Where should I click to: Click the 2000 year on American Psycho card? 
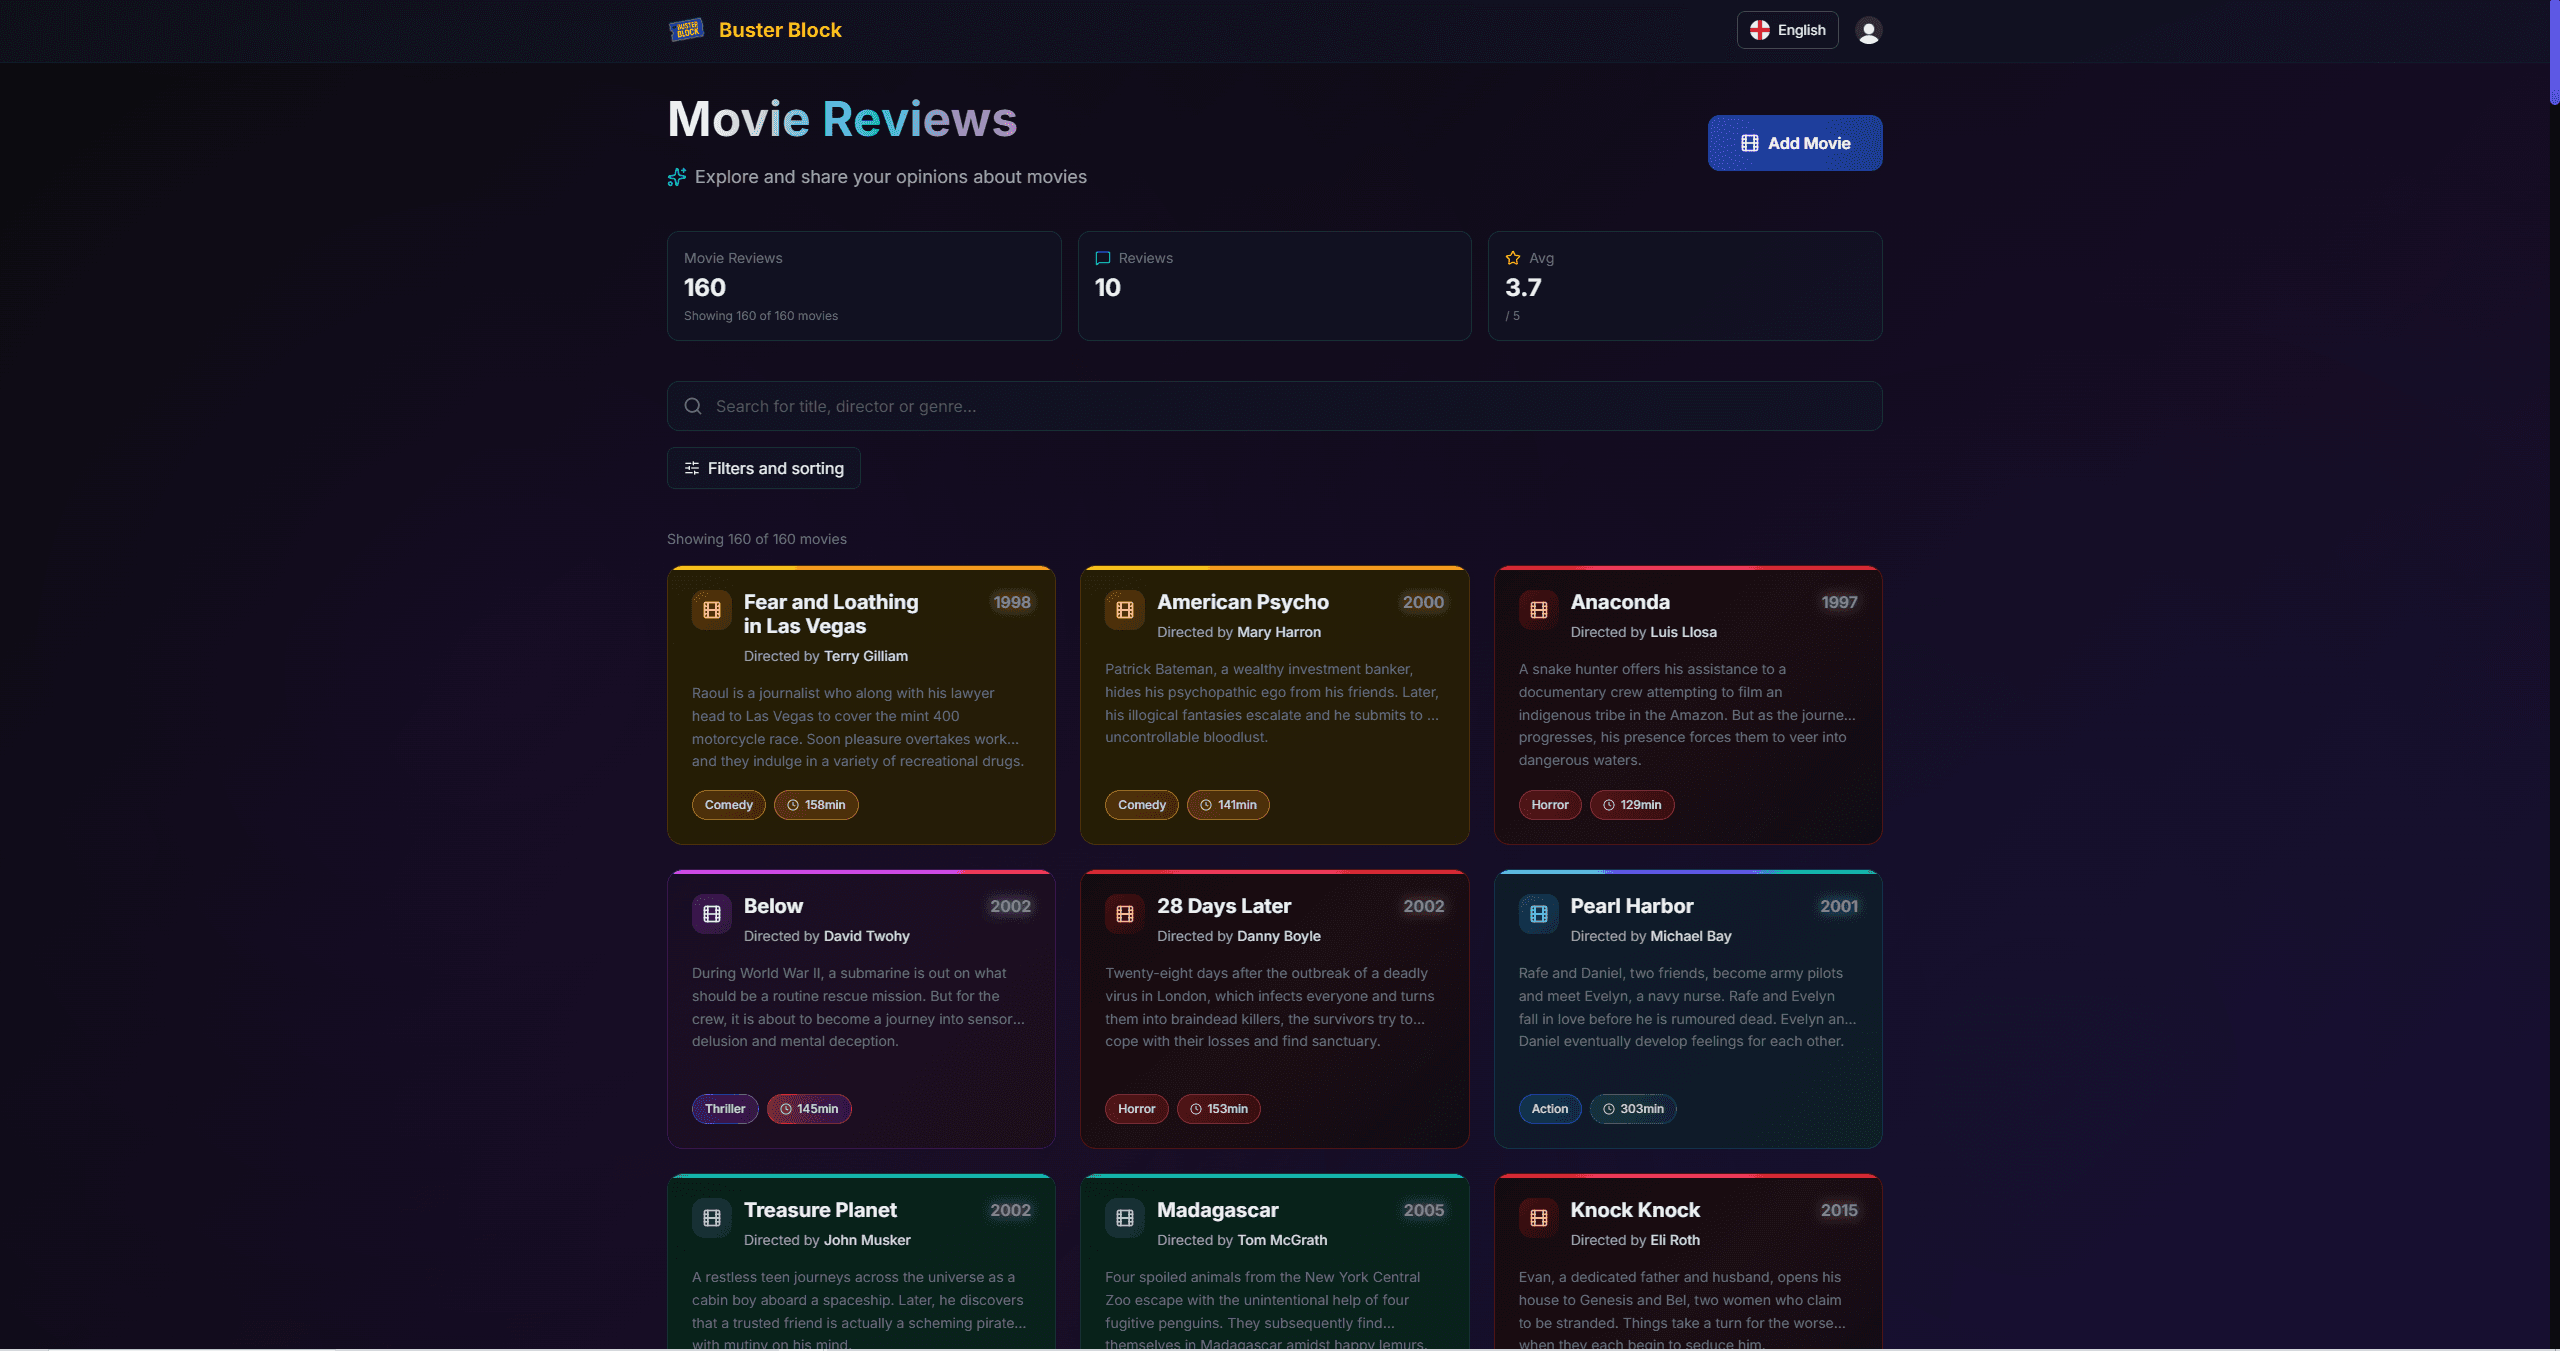tap(1424, 602)
